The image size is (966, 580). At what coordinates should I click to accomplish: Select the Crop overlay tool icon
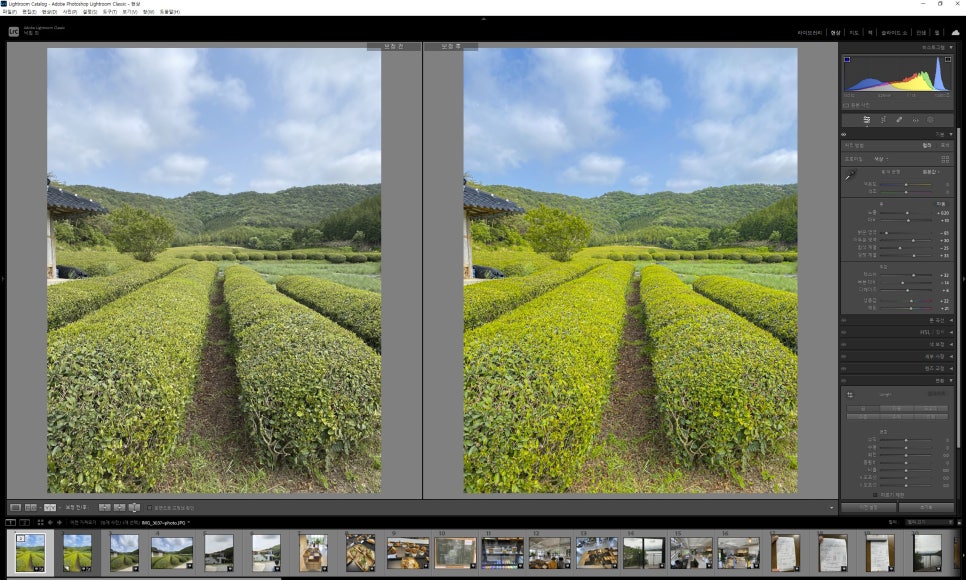pyautogui.click(x=882, y=120)
